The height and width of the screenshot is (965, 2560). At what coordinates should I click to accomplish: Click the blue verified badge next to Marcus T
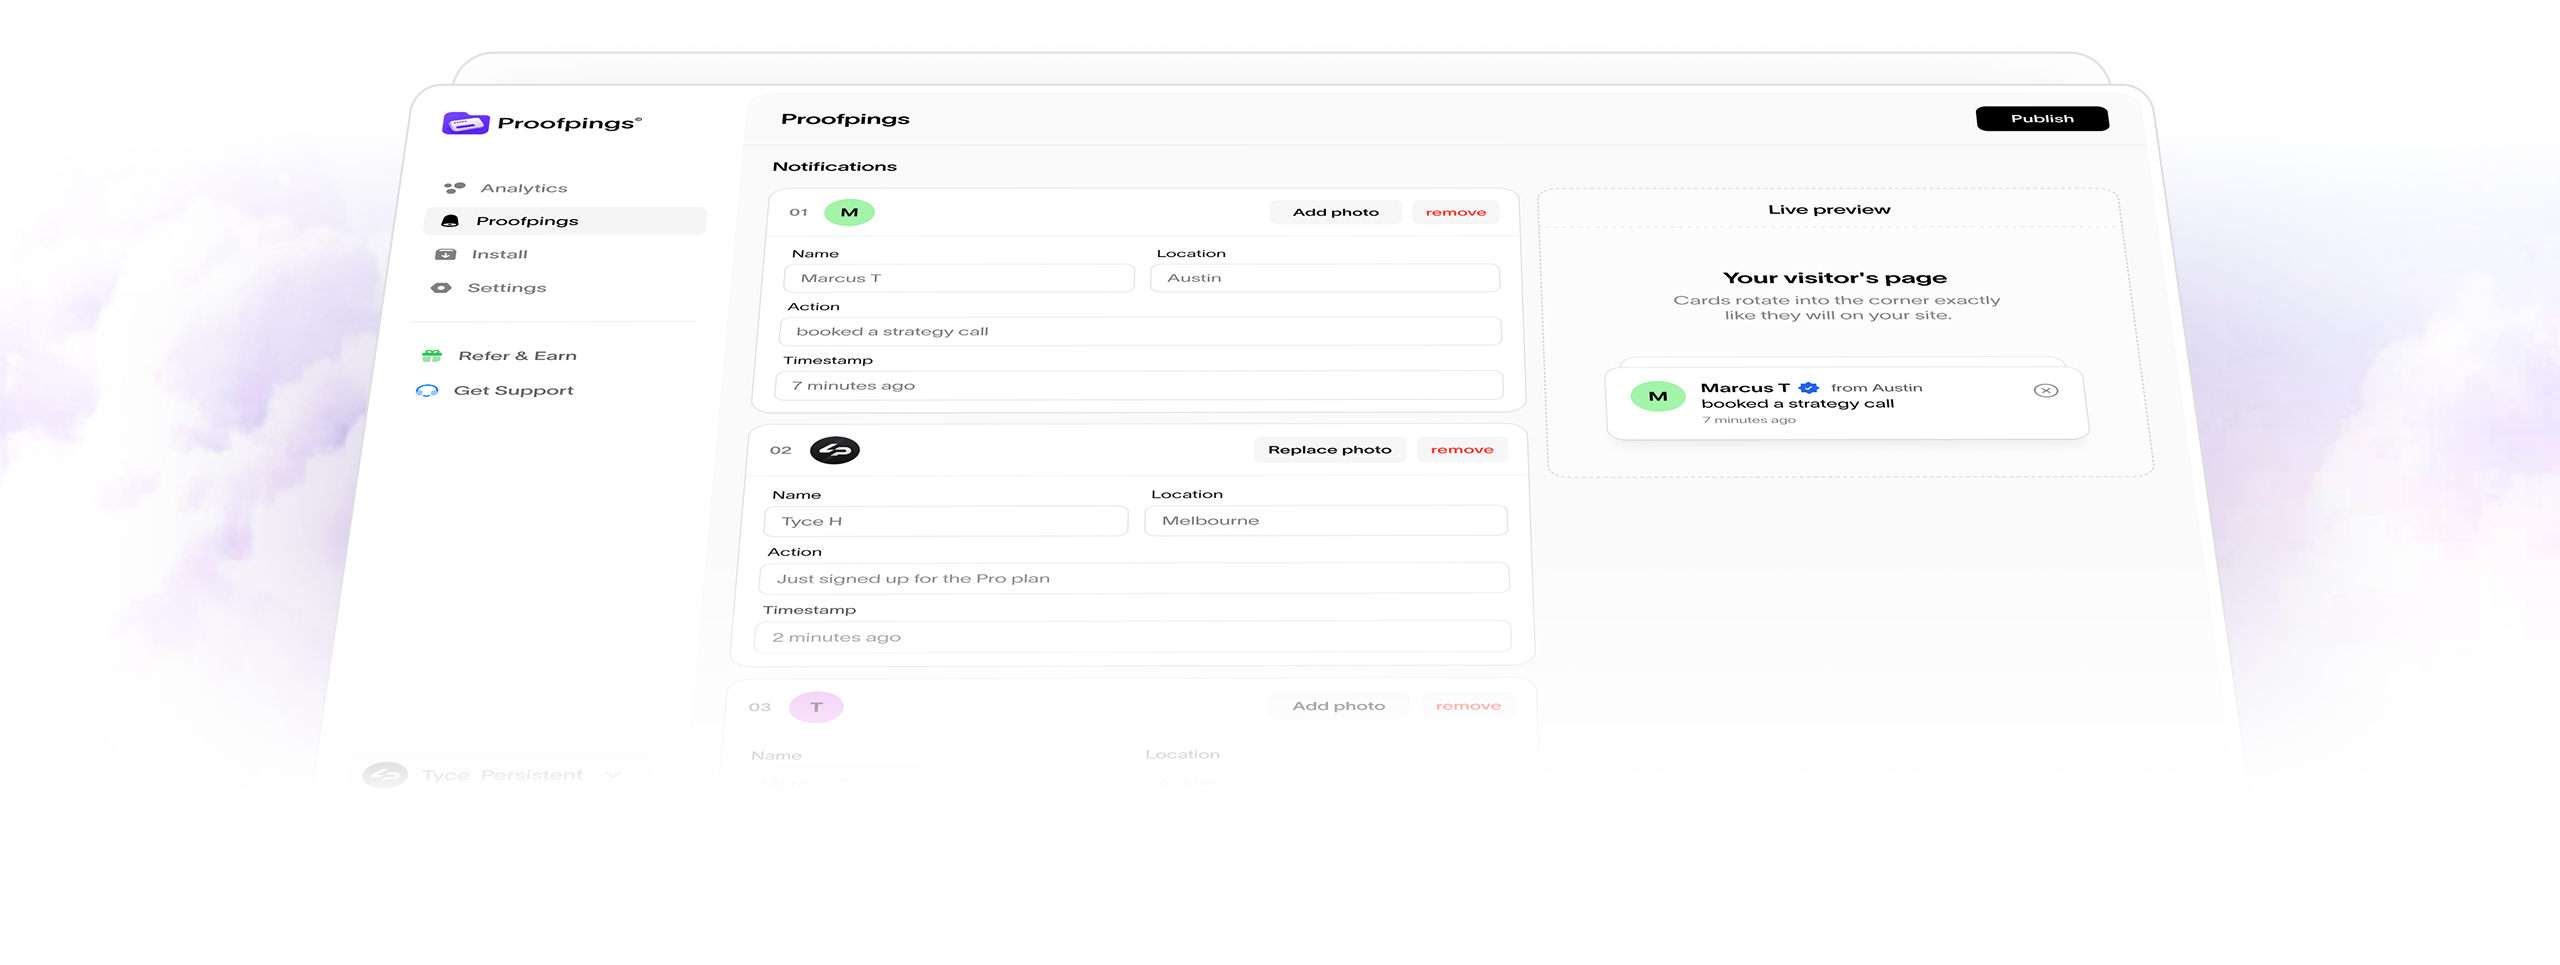click(1809, 388)
